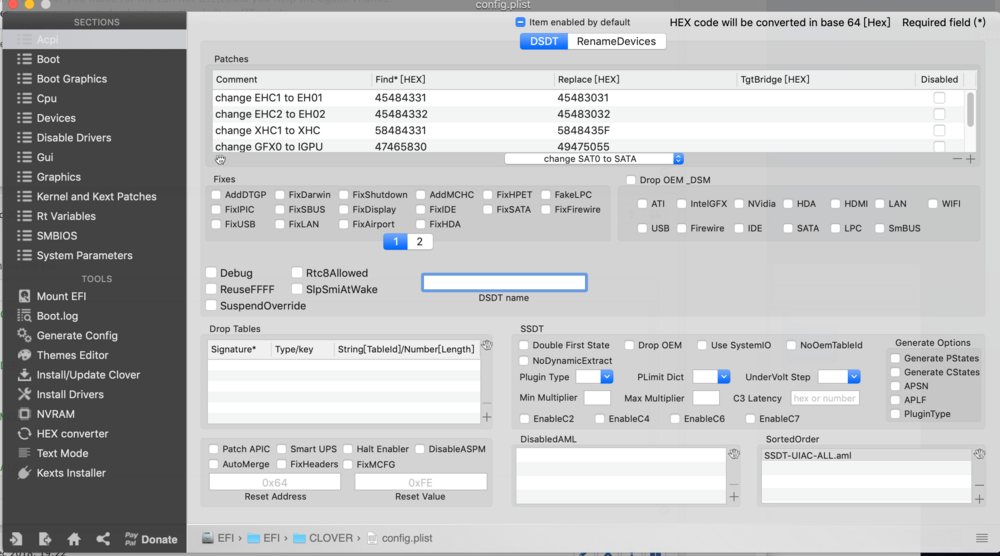Select Kernel and Kext Patches section
Viewport: 1000px width, 556px height.
[x=98, y=197]
